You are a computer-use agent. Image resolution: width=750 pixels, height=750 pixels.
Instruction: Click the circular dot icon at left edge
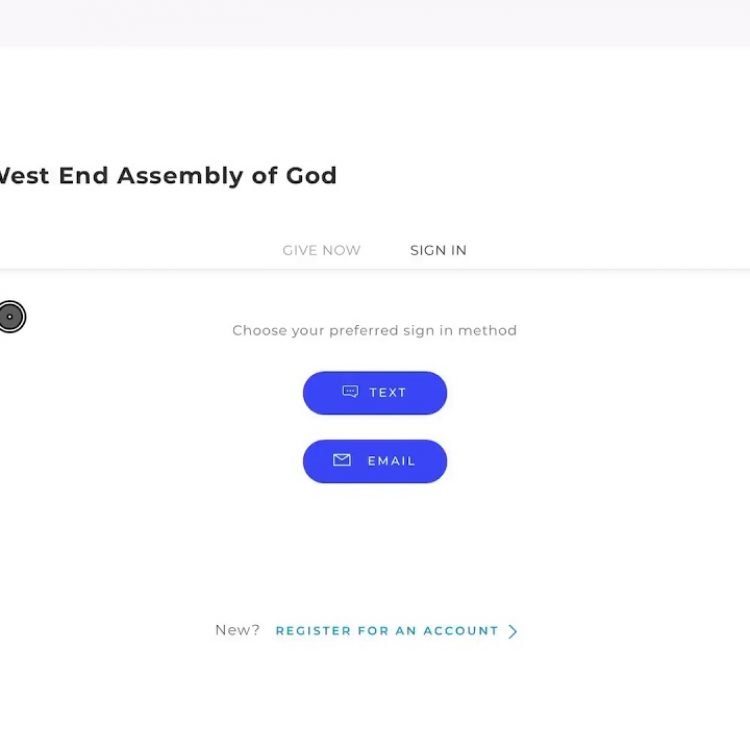click(11, 317)
